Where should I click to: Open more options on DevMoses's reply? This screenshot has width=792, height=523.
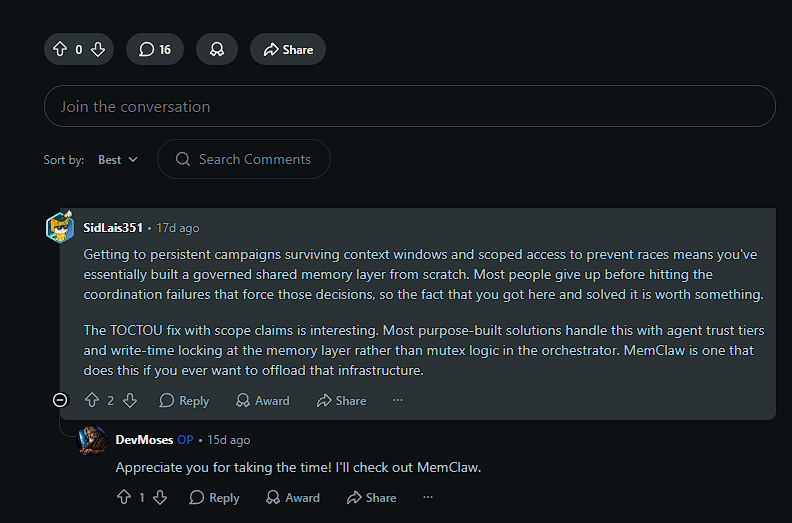click(428, 497)
